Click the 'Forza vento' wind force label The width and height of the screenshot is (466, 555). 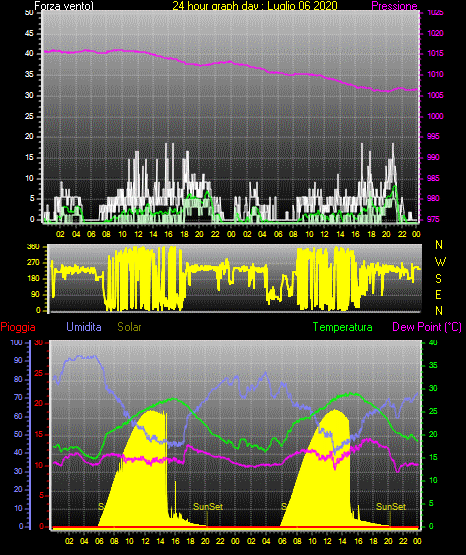point(64,6)
